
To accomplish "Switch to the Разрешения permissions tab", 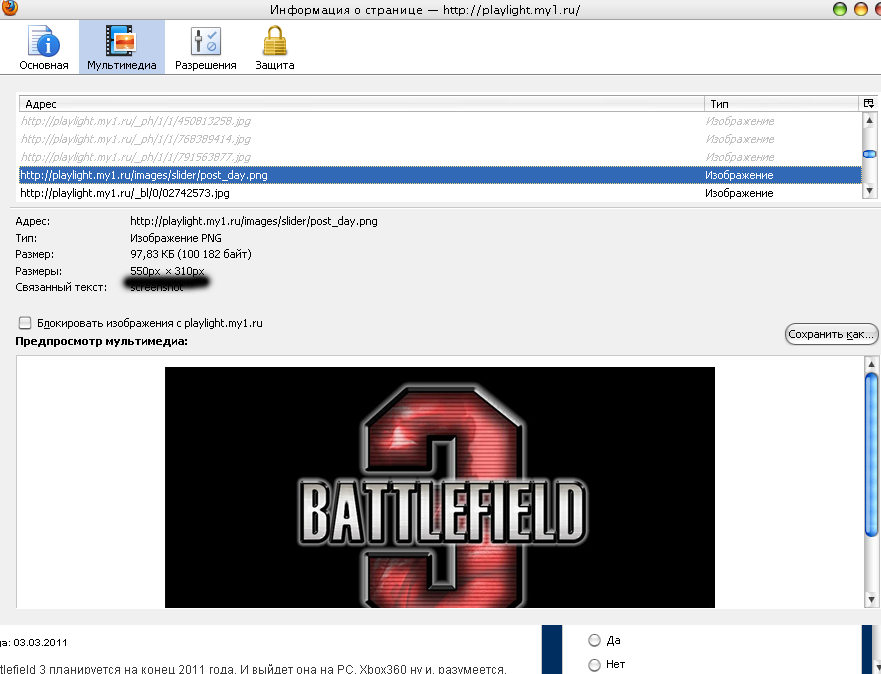I will point(206,48).
